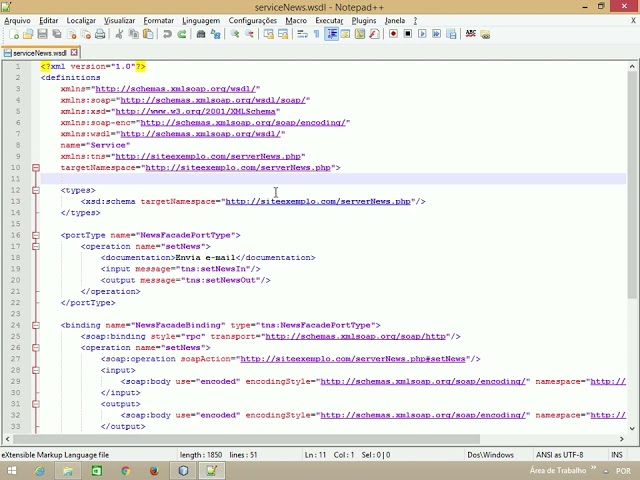Click the schemas.xmlsoap.org/wsdl/soap/ link on line 4

pyautogui.click(x=213, y=100)
